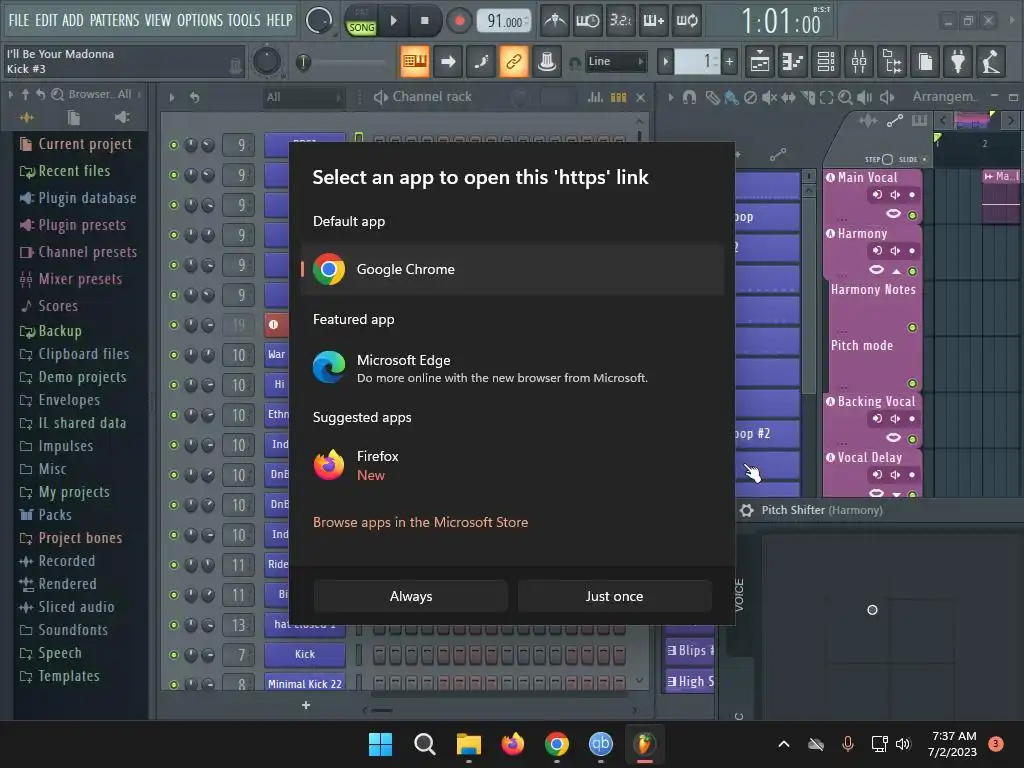Open the Browser tree view icon
This screenshot has width=1024, height=768.
tap(892, 62)
